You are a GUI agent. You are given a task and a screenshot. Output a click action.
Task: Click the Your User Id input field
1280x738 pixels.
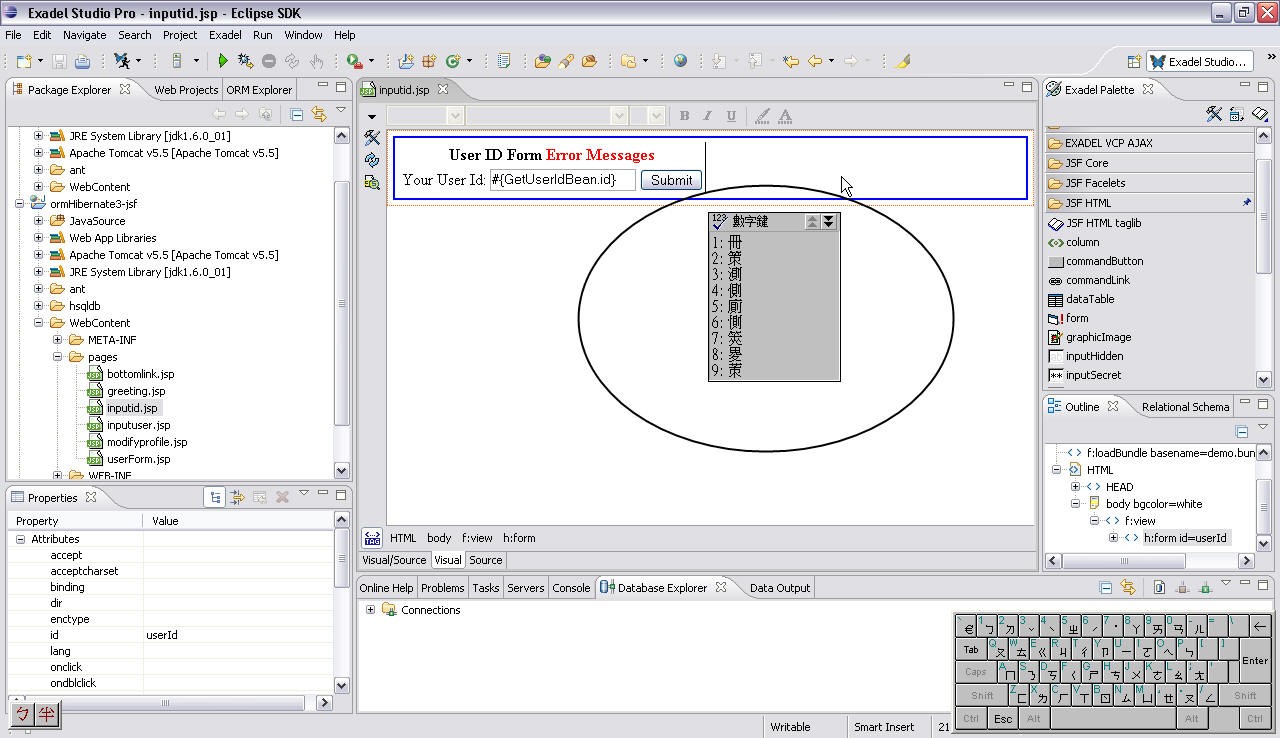562,180
